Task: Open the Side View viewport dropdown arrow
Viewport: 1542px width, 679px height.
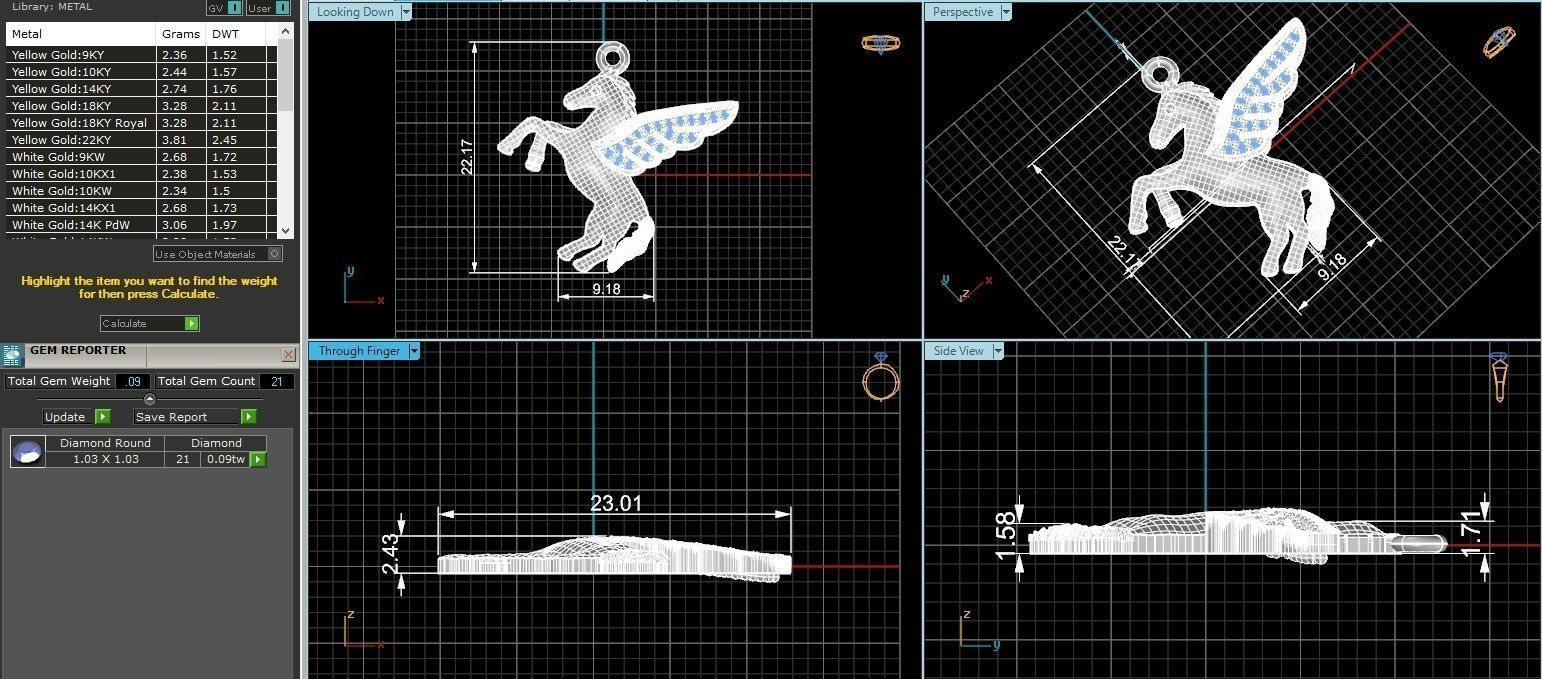Action: [x=997, y=351]
